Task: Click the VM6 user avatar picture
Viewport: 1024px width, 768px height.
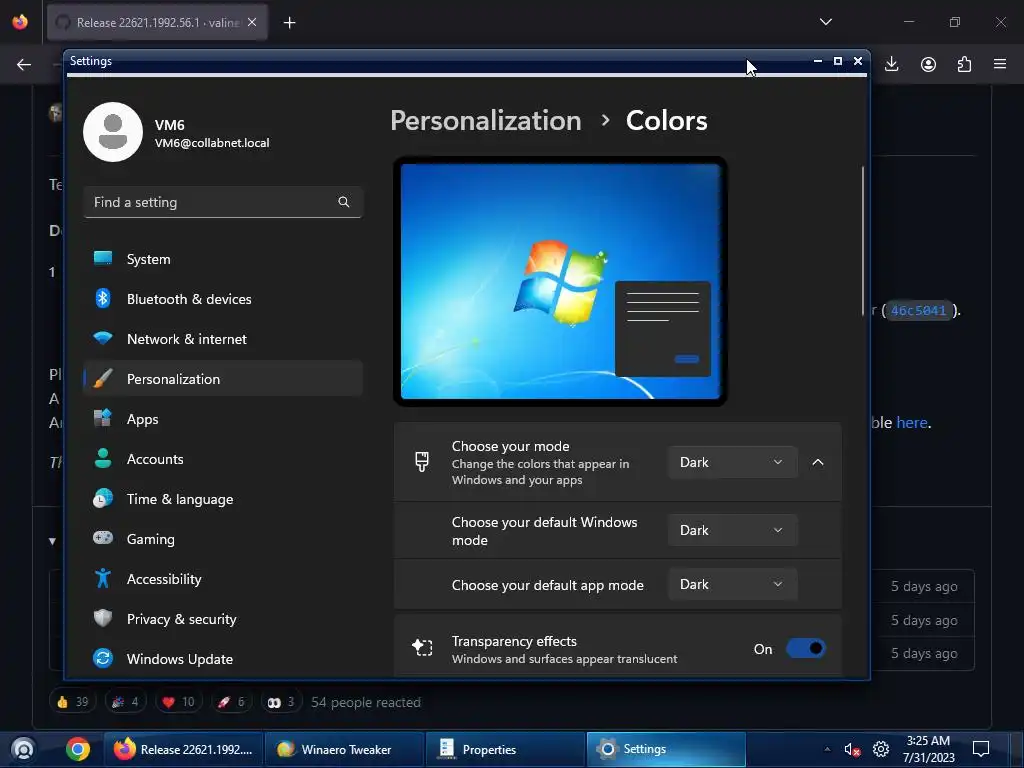Action: click(x=113, y=132)
